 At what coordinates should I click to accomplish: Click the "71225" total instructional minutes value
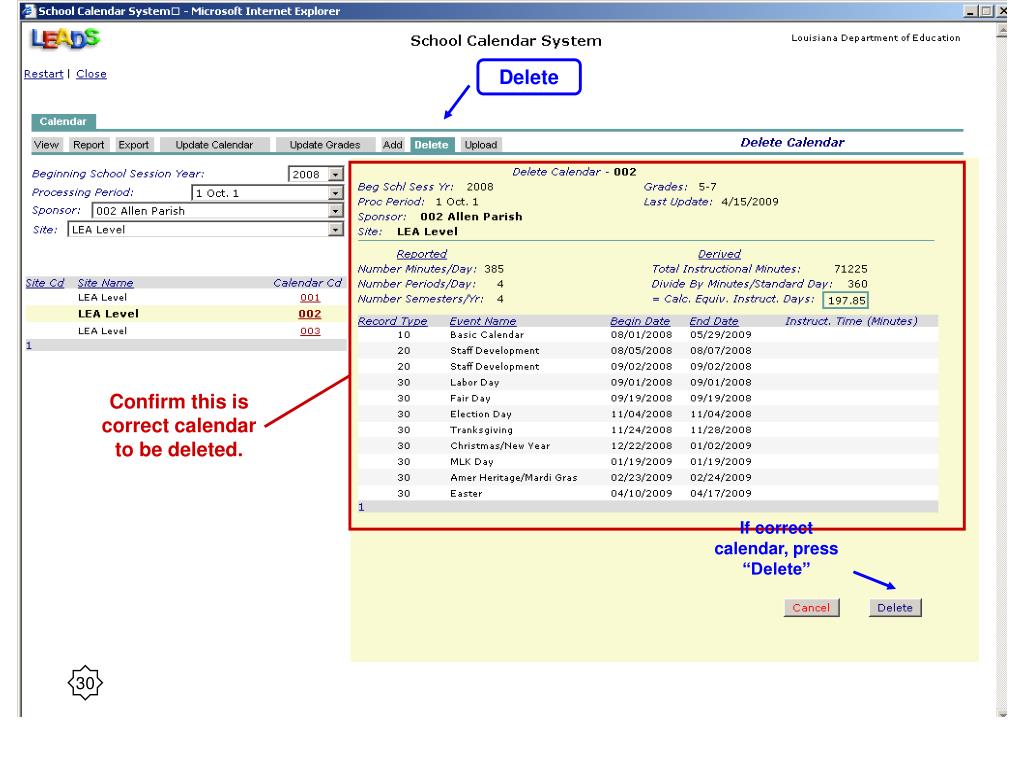point(851,269)
